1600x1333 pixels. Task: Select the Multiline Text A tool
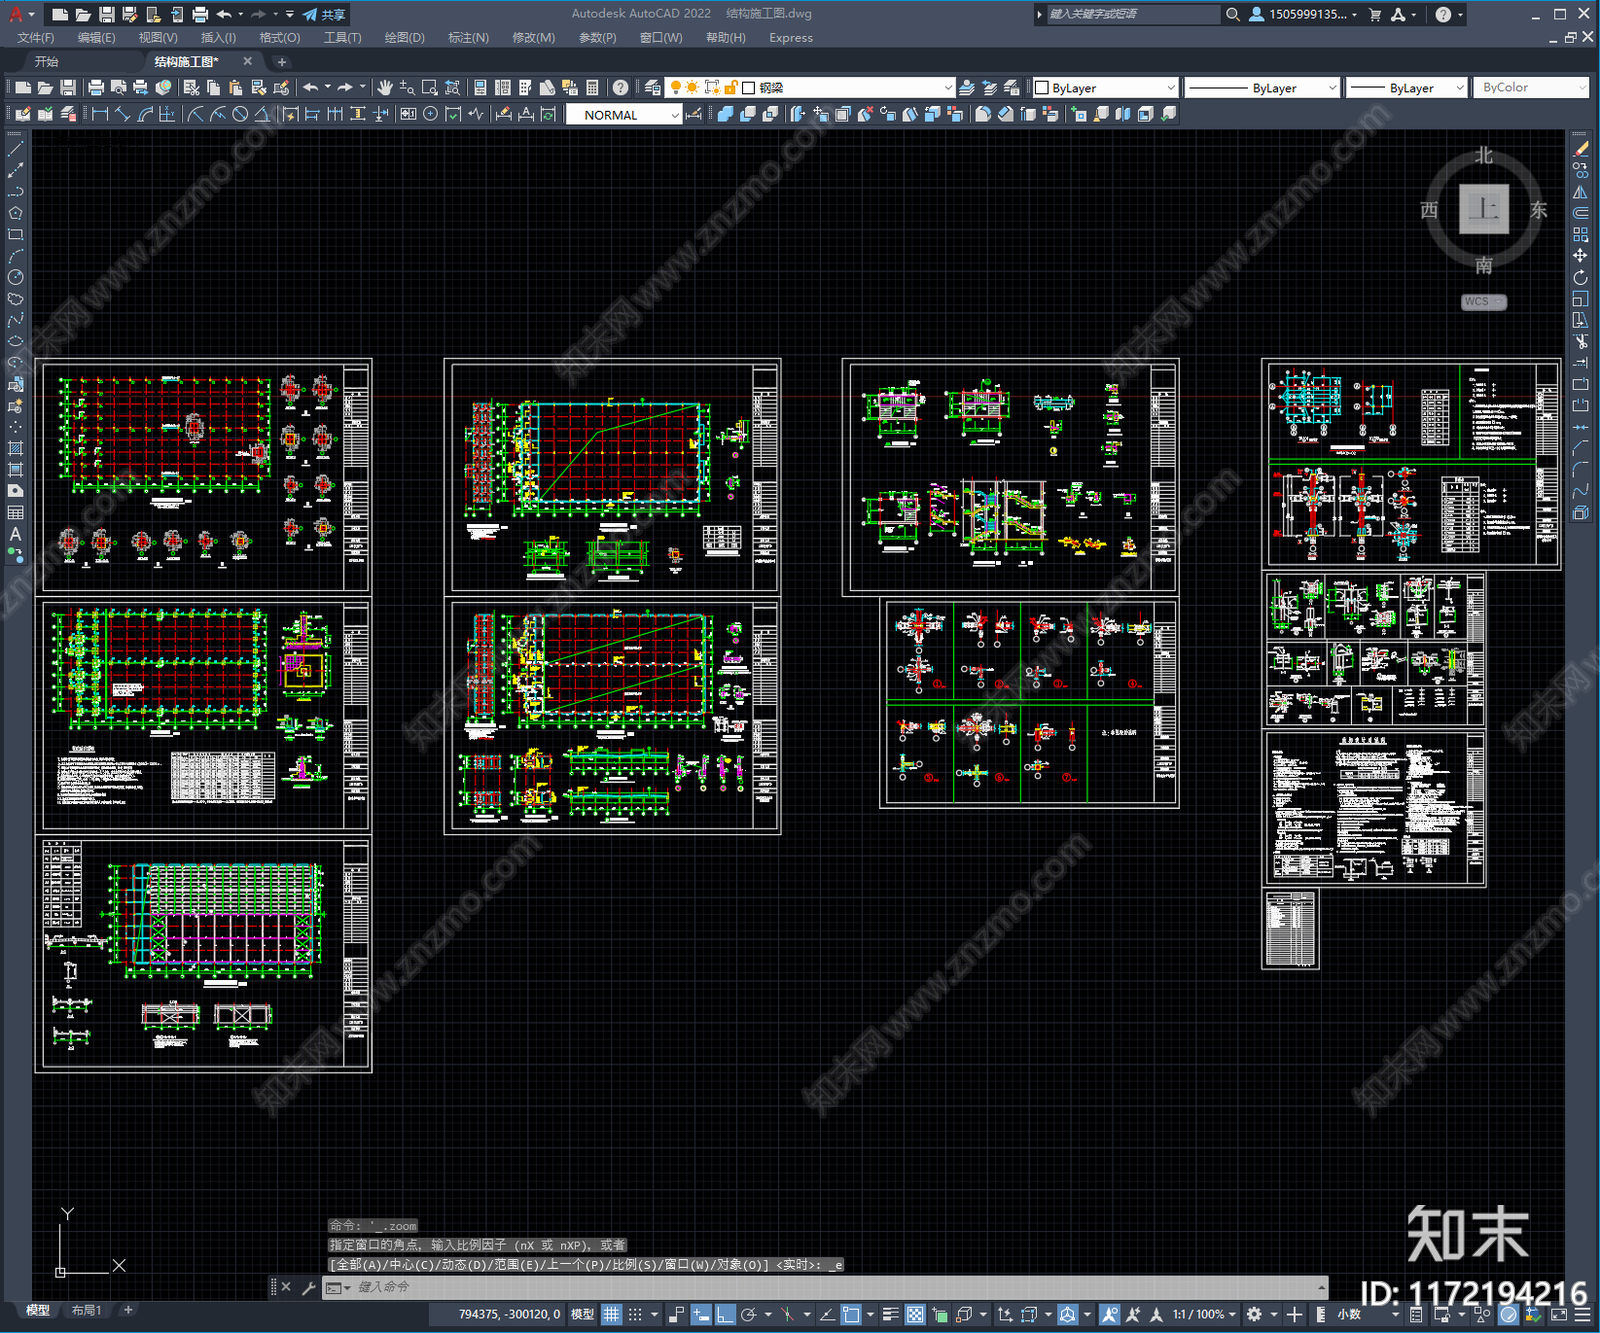15,534
